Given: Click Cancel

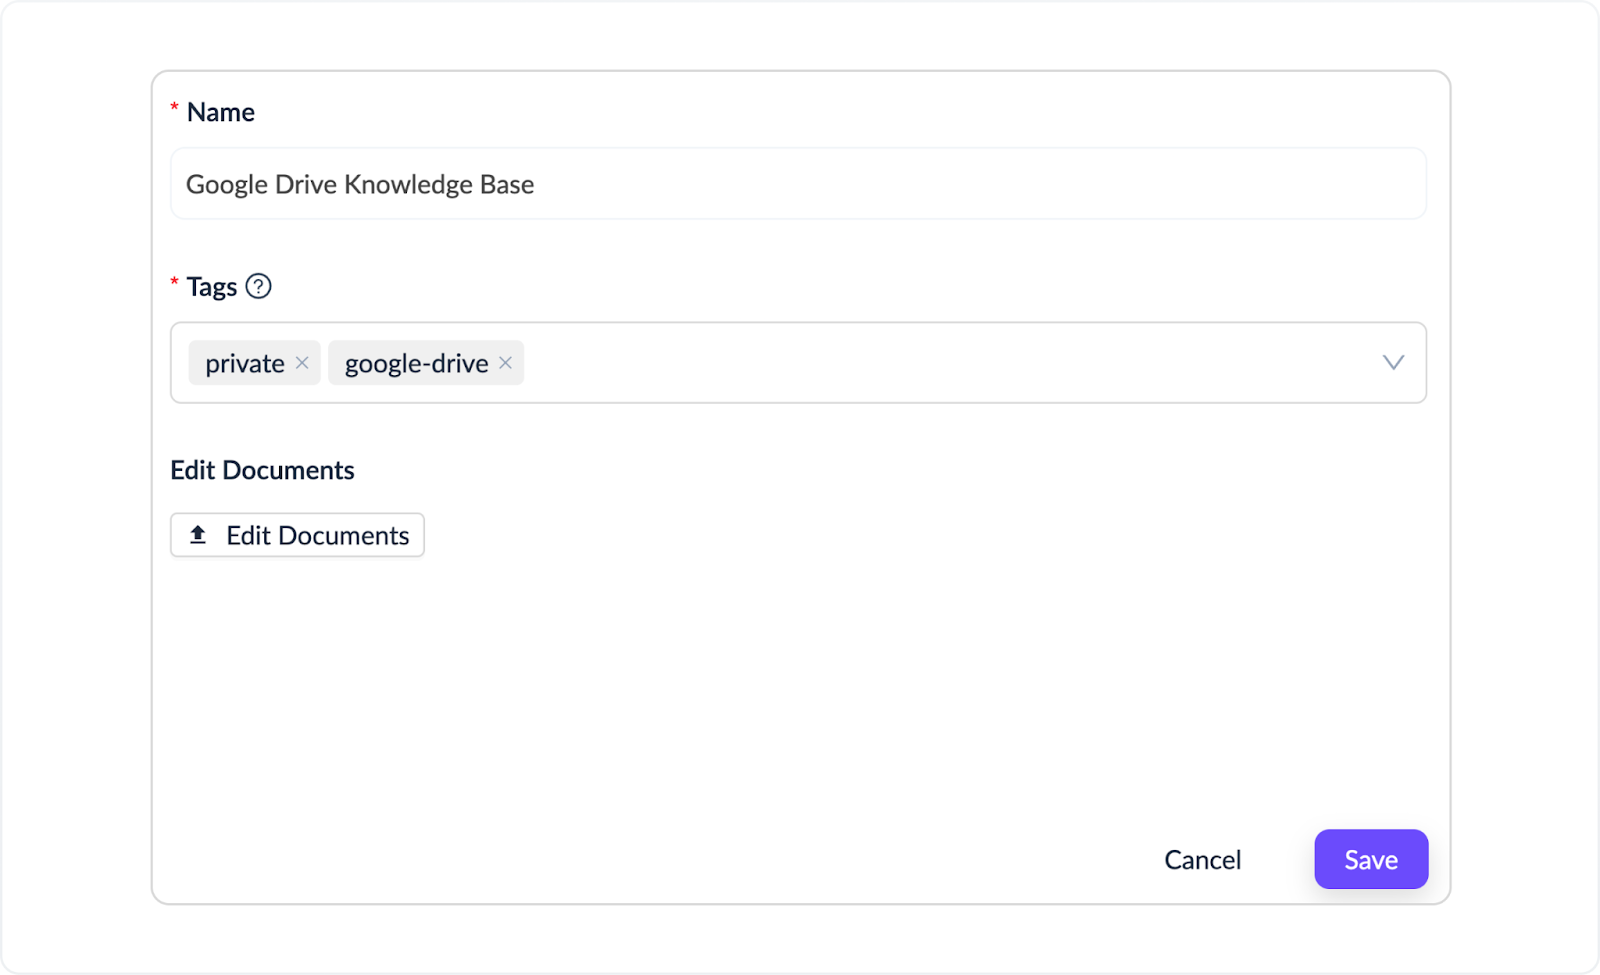Looking at the screenshot, I should [1202, 860].
